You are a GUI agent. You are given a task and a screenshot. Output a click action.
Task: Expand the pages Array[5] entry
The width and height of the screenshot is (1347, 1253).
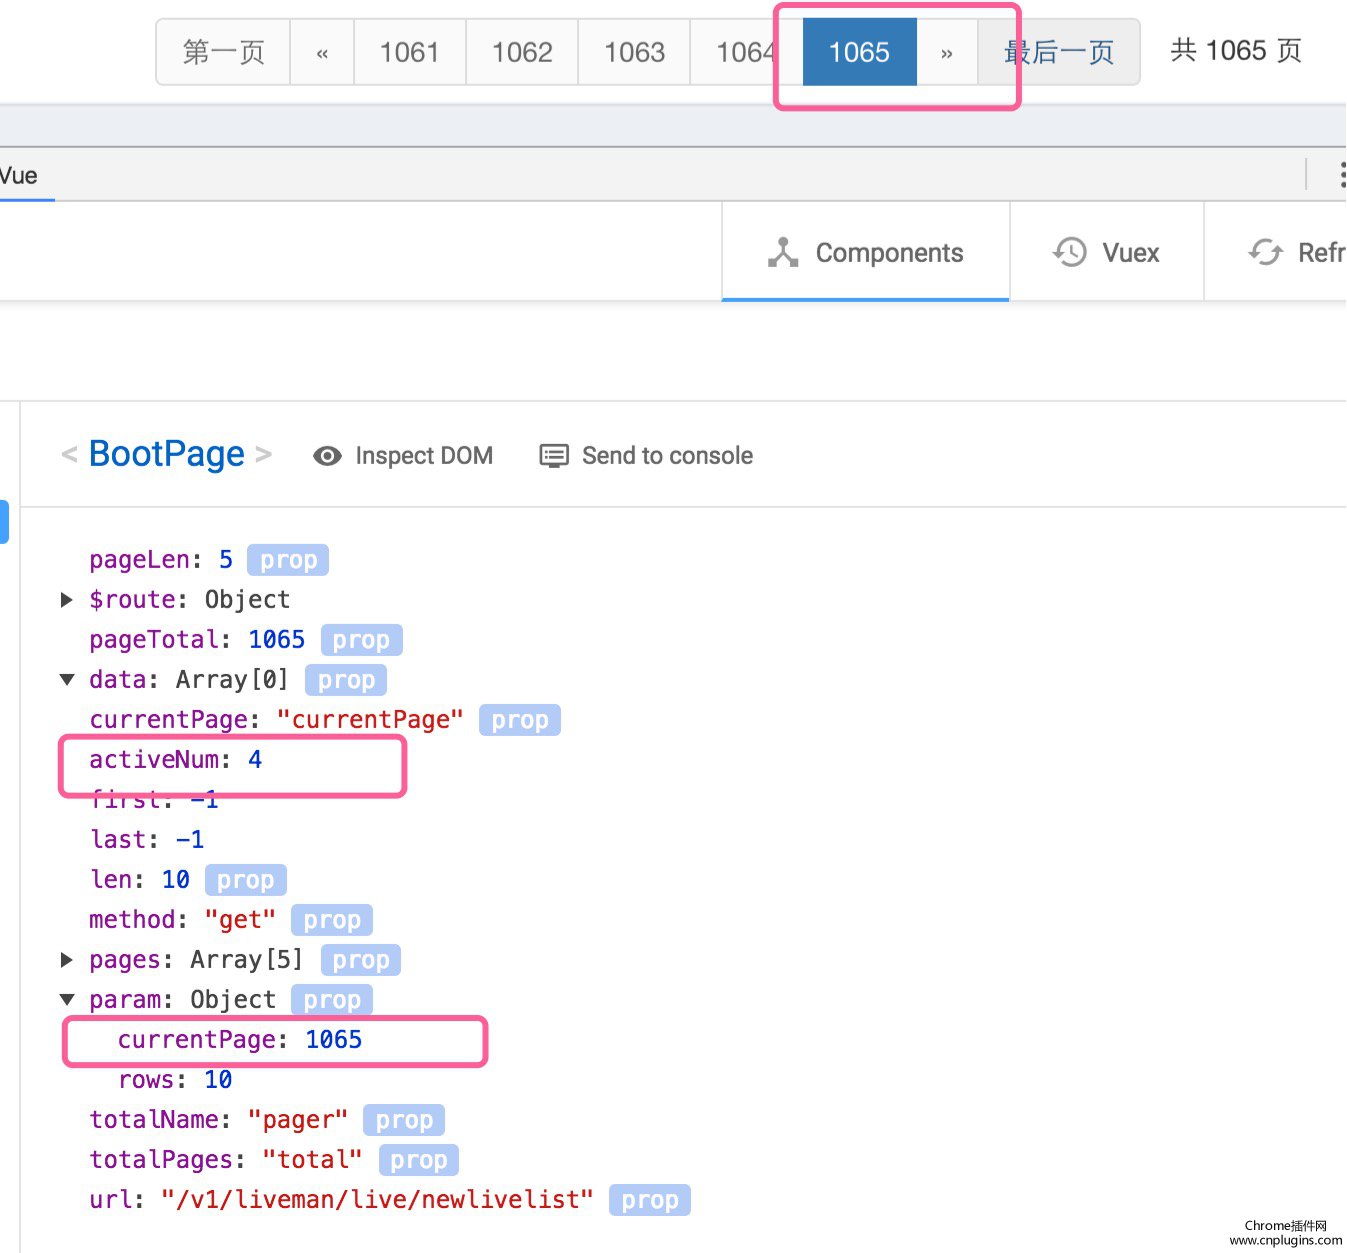67,960
